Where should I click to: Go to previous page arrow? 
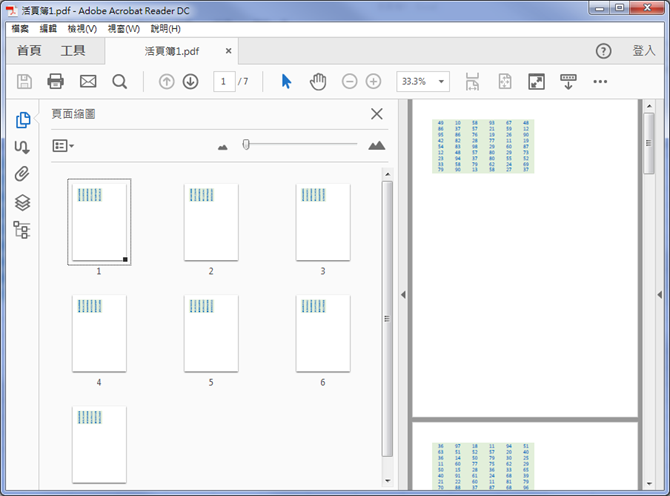click(167, 81)
